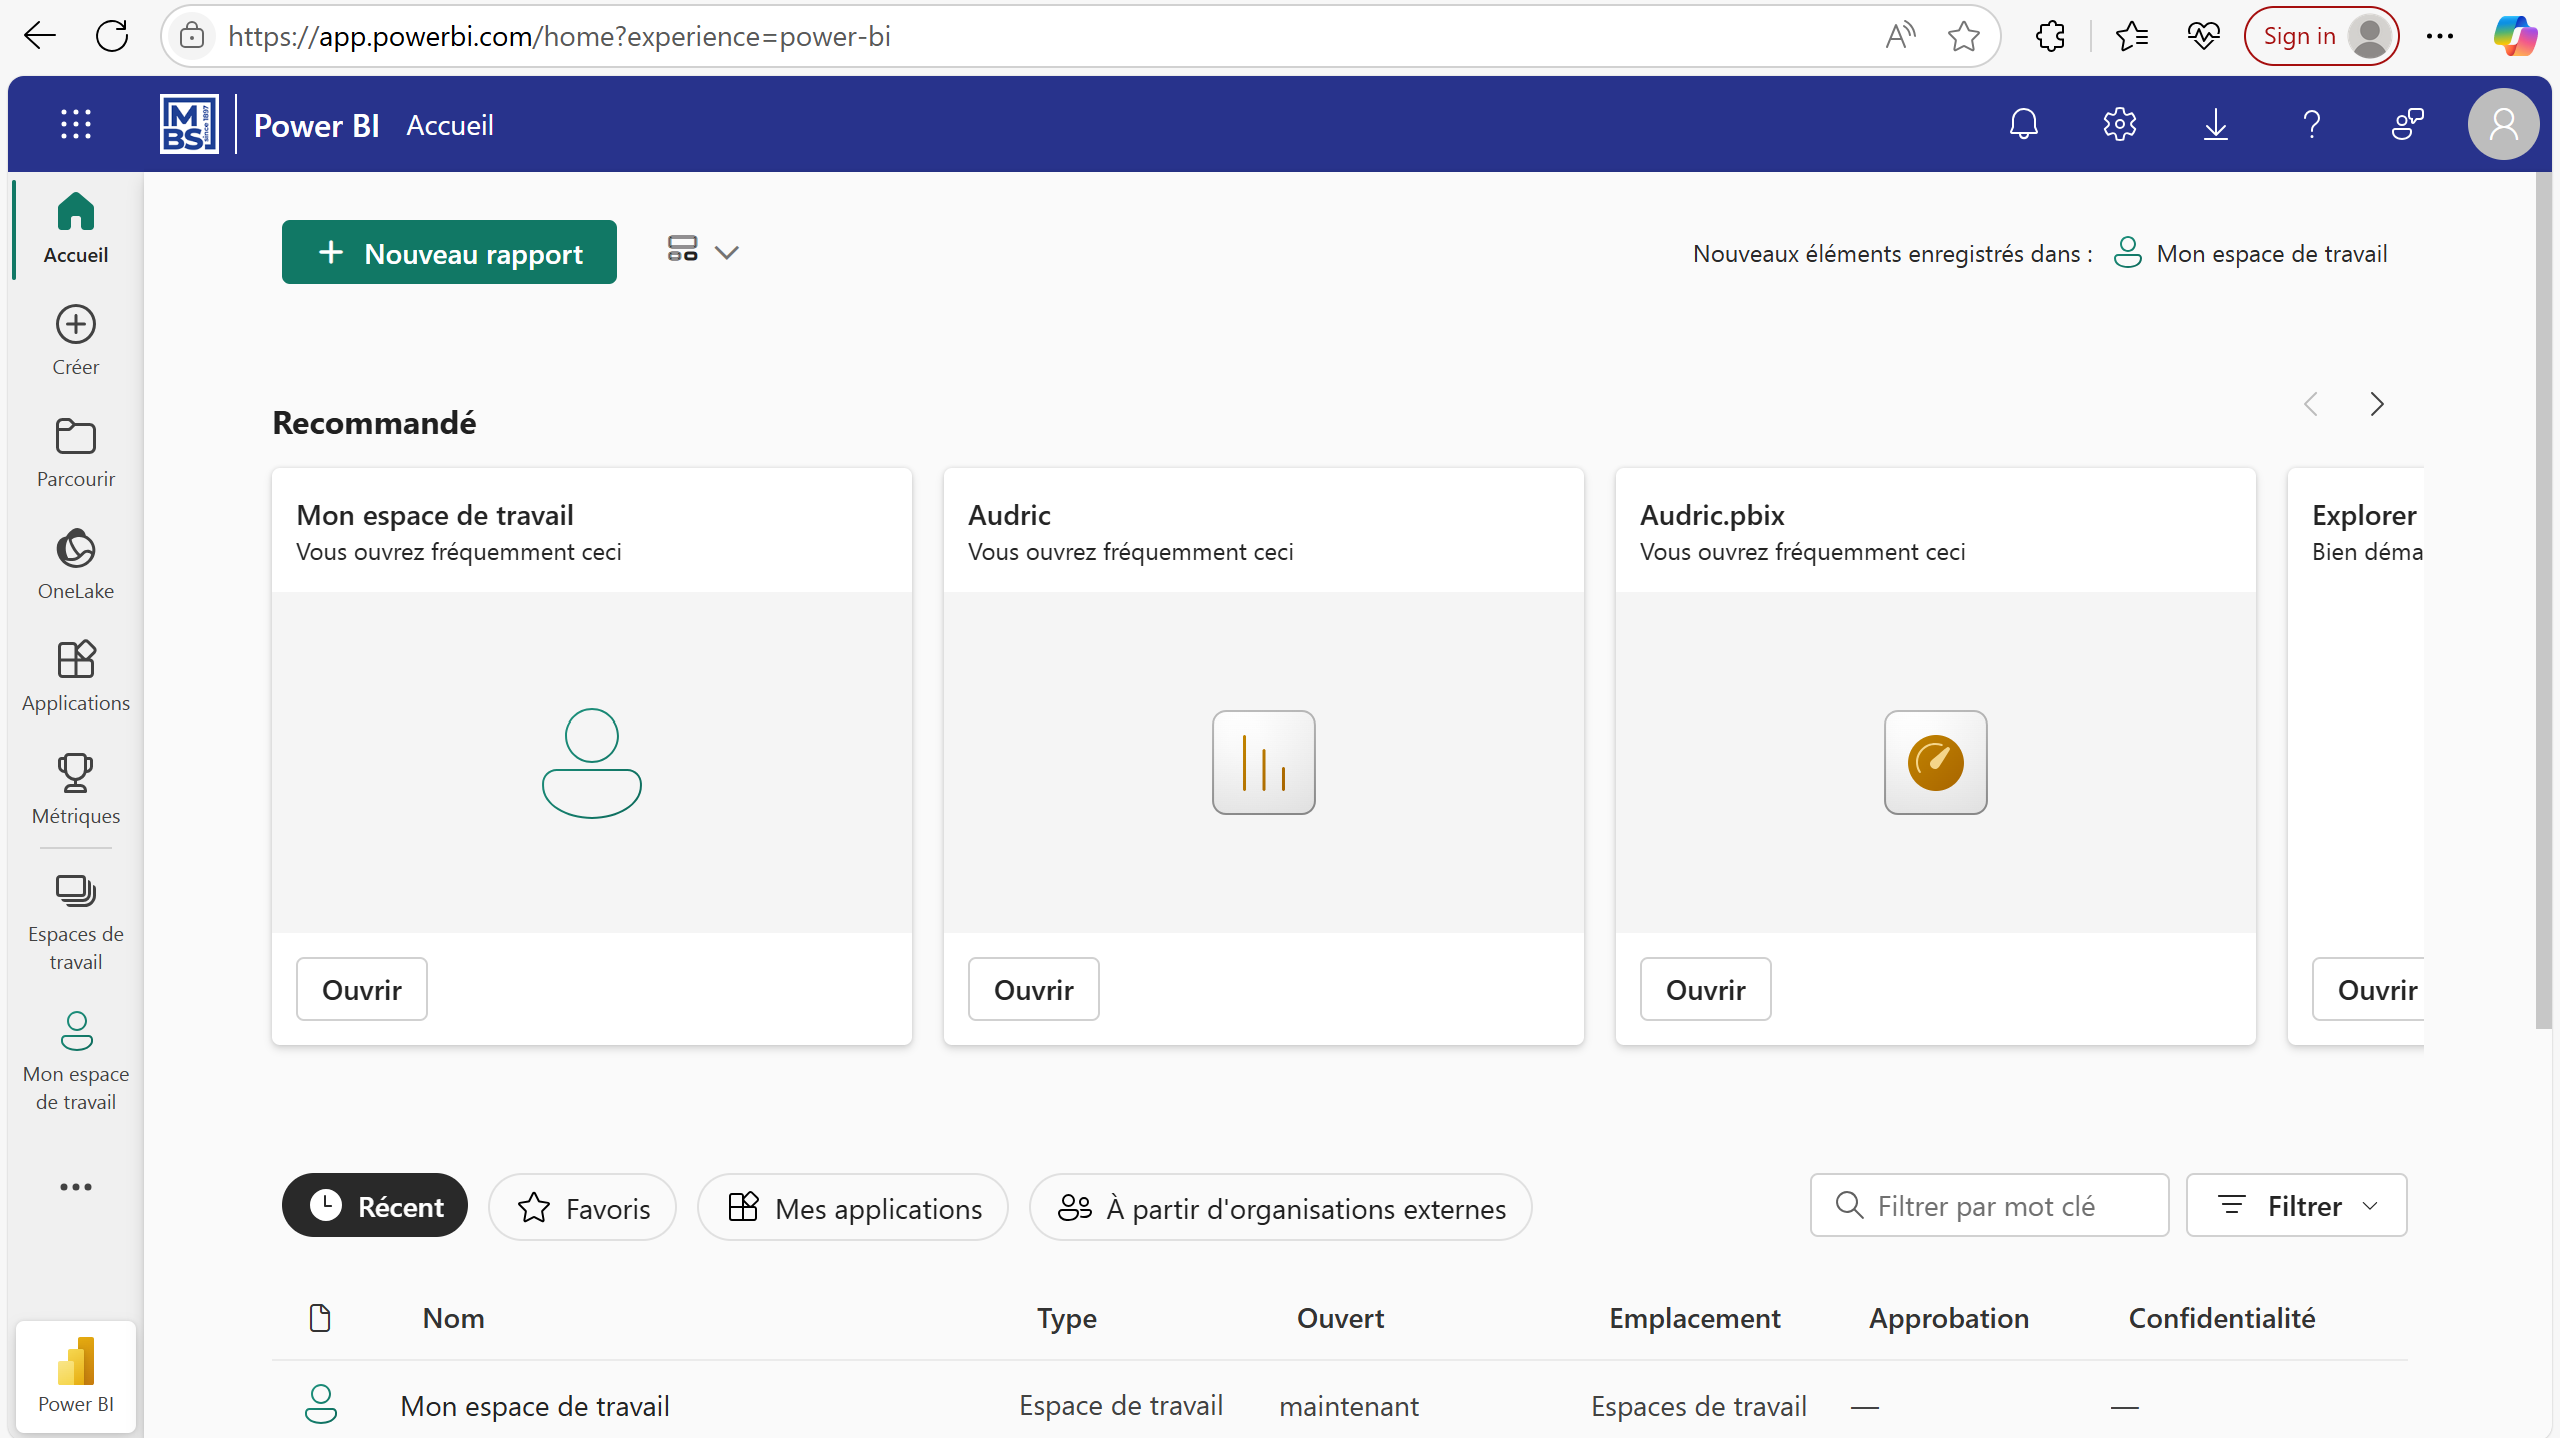Open browser essentials heart icon
Viewport: 2560px width, 1438px height.
2203,36
